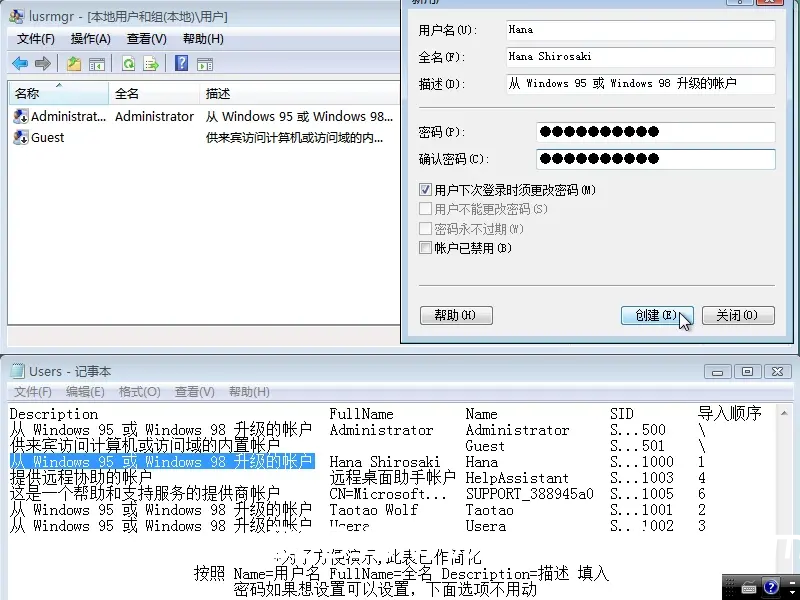Screen dimensions: 800x600
Task: Click the 描述 description field
Action: coord(640,84)
